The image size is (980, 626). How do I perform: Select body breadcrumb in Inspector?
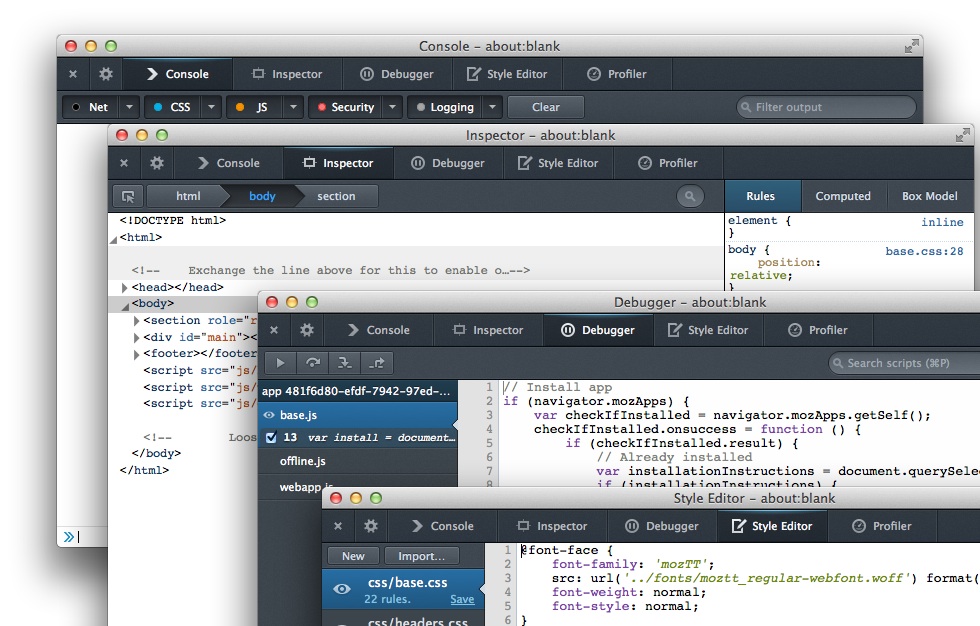[x=262, y=196]
